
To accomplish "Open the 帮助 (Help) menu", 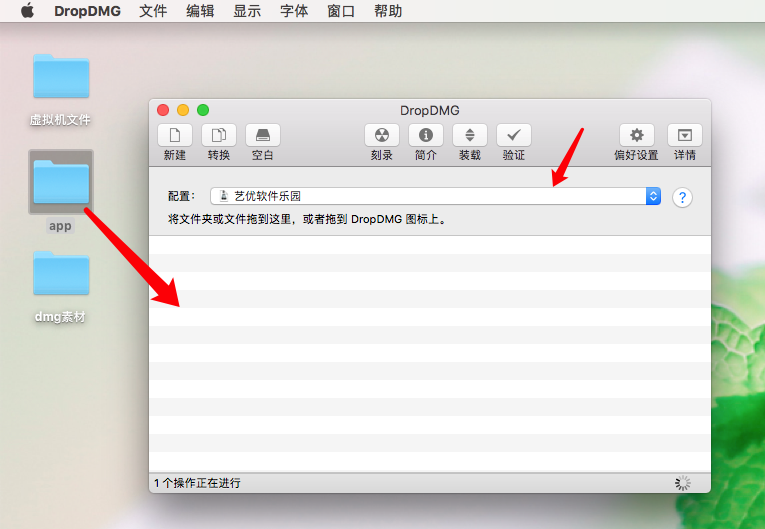I will click(x=388, y=11).
